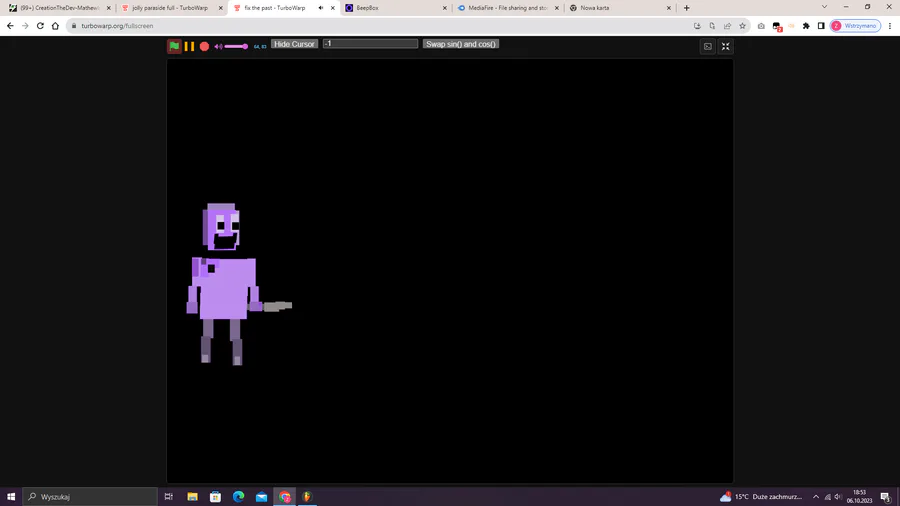
Task: Open the network status icon
Action: tap(828, 497)
